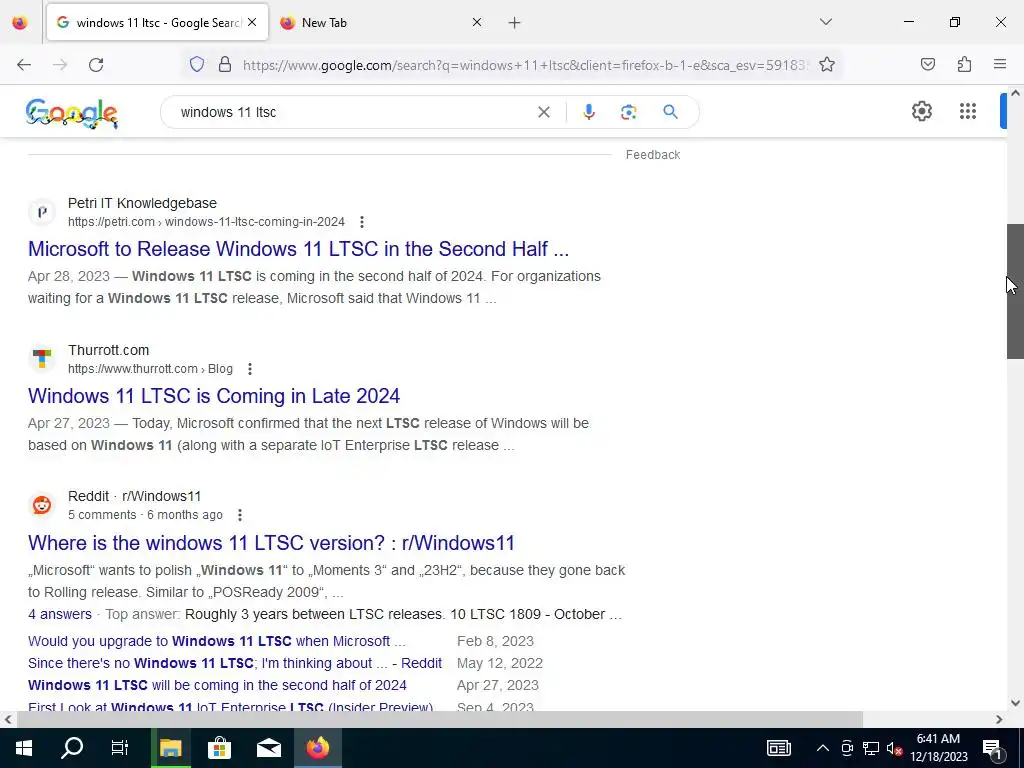Click 'Reddit · r/Windows11' source label
Screen dimensions: 1024x768
[135, 496]
